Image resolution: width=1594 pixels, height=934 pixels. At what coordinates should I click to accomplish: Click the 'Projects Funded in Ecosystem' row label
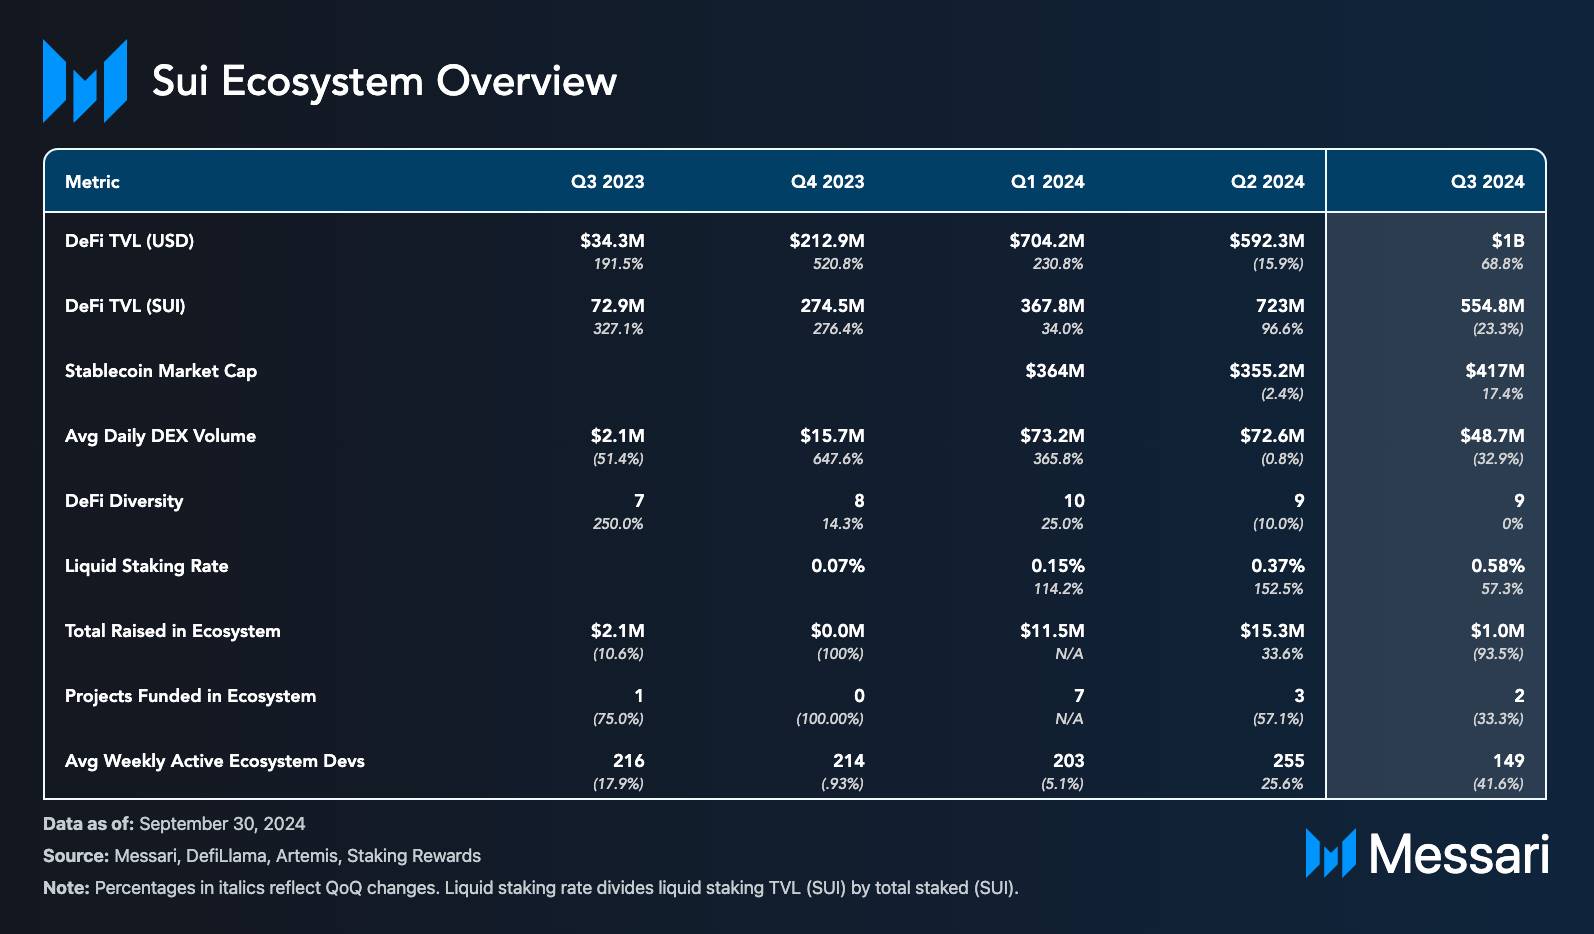point(190,696)
